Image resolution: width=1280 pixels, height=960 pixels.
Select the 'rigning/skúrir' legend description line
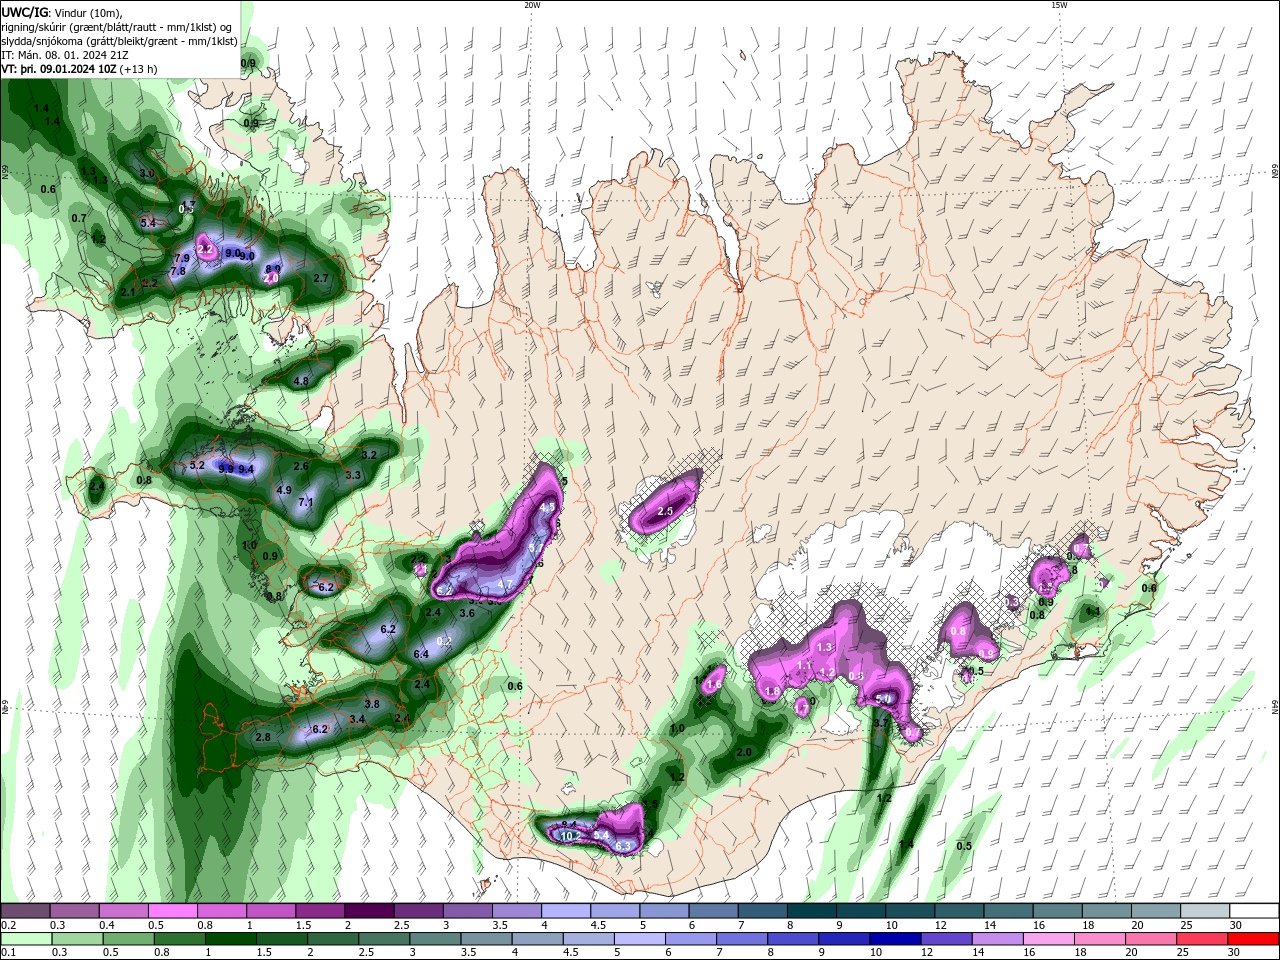click(x=118, y=26)
